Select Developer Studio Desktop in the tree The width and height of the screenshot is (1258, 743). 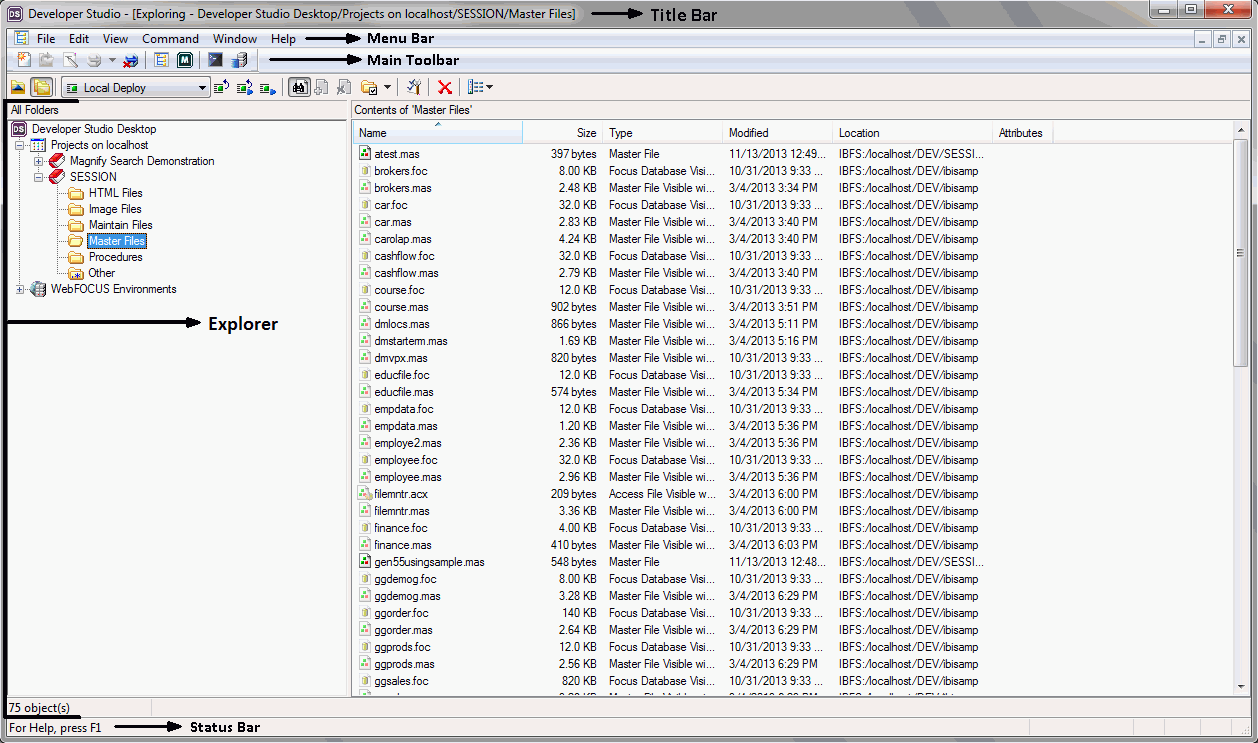[94, 129]
